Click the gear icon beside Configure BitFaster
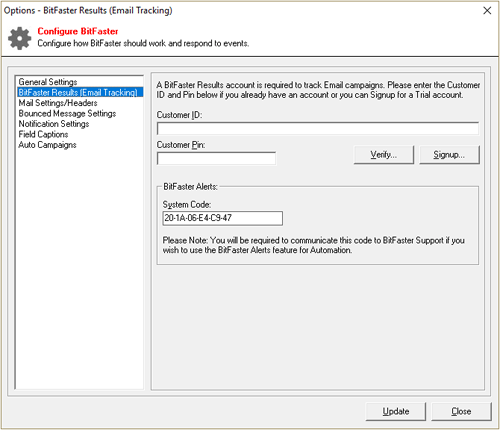This screenshot has width=500, height=430. (x=19, y=38)
